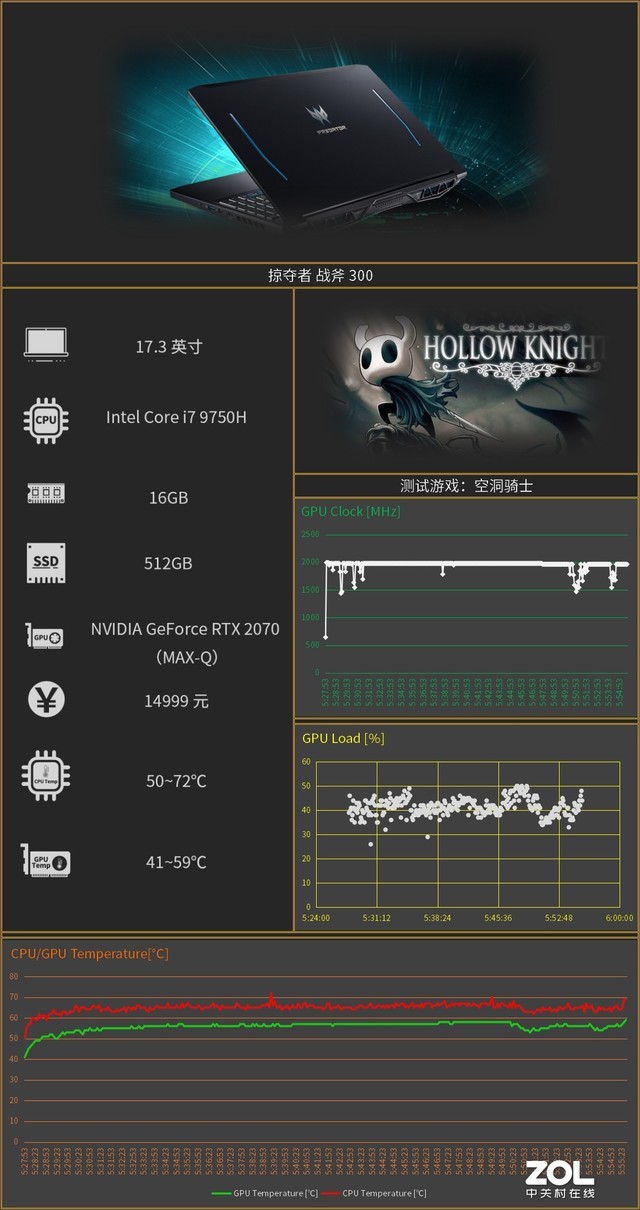Click the CPU Temp chip icon
This screenshot has width=640, height=1210.
tap(45, 776)
